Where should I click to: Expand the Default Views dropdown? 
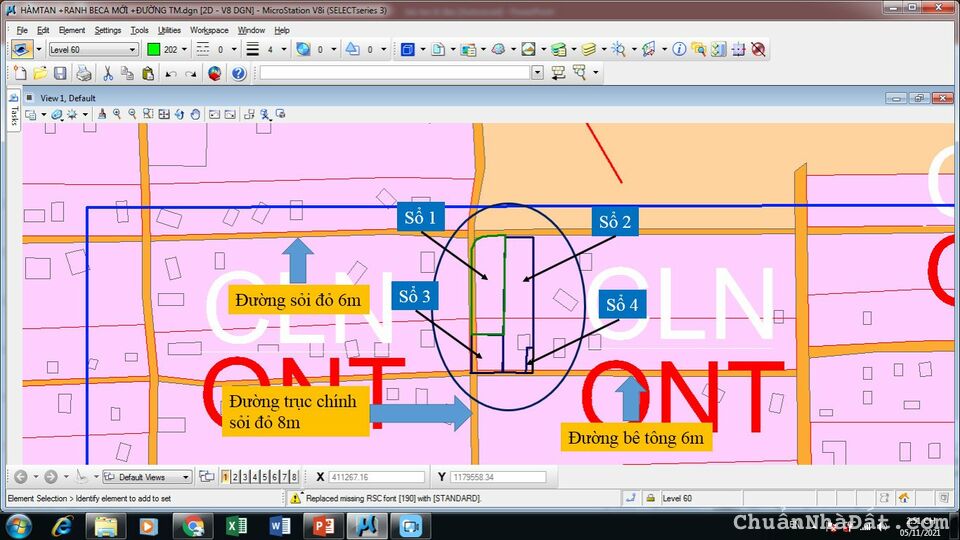point(184,477)
